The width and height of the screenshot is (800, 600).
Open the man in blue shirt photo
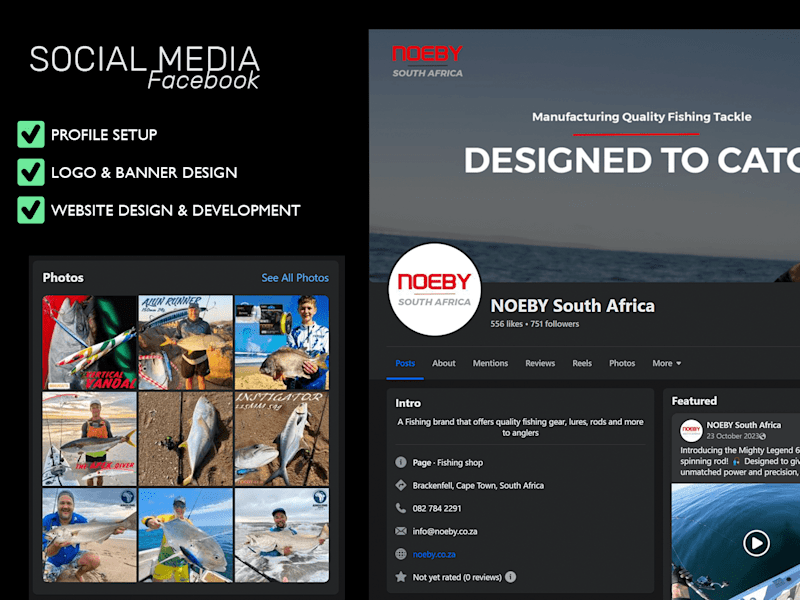89,535
